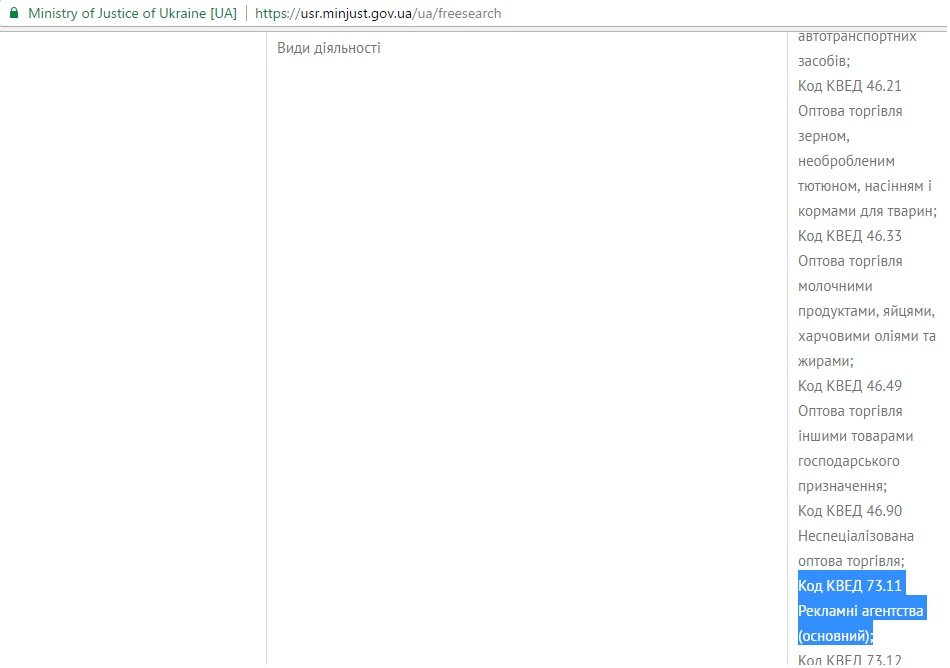Click the 'необробленим' word under code 46.21
The width and height of the screenshot is (950, 668).
(846, 161)
